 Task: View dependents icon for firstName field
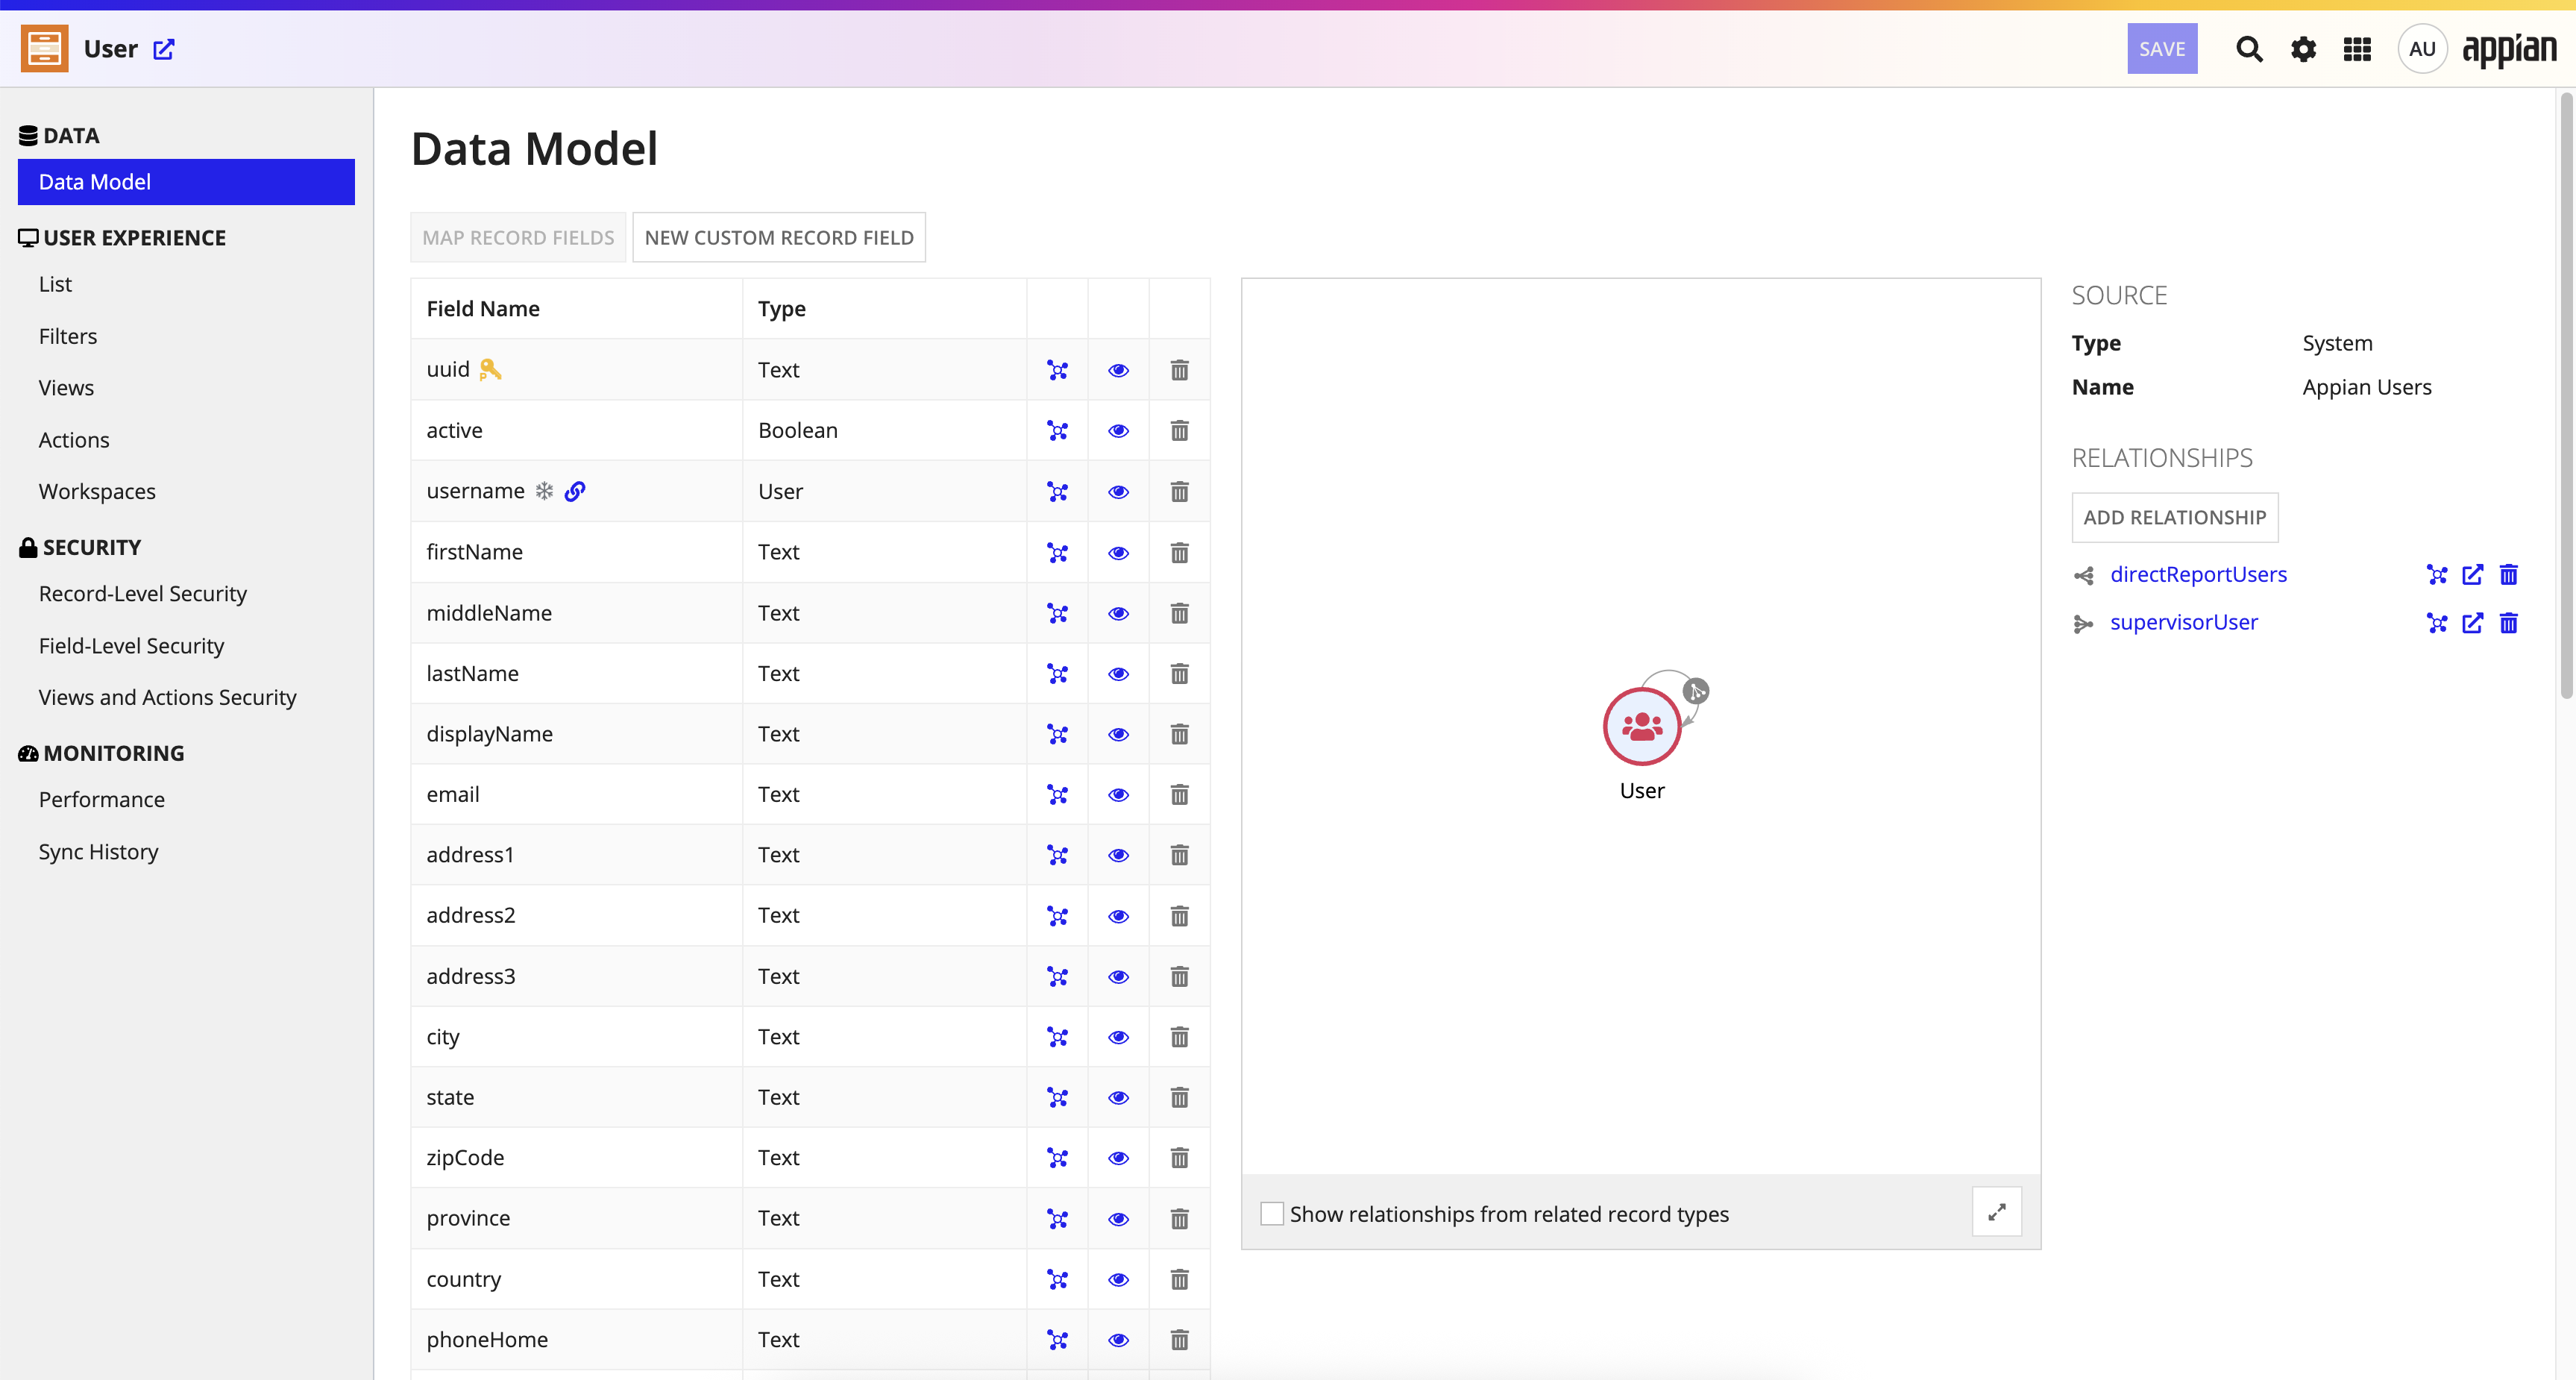pos(1057,553)
